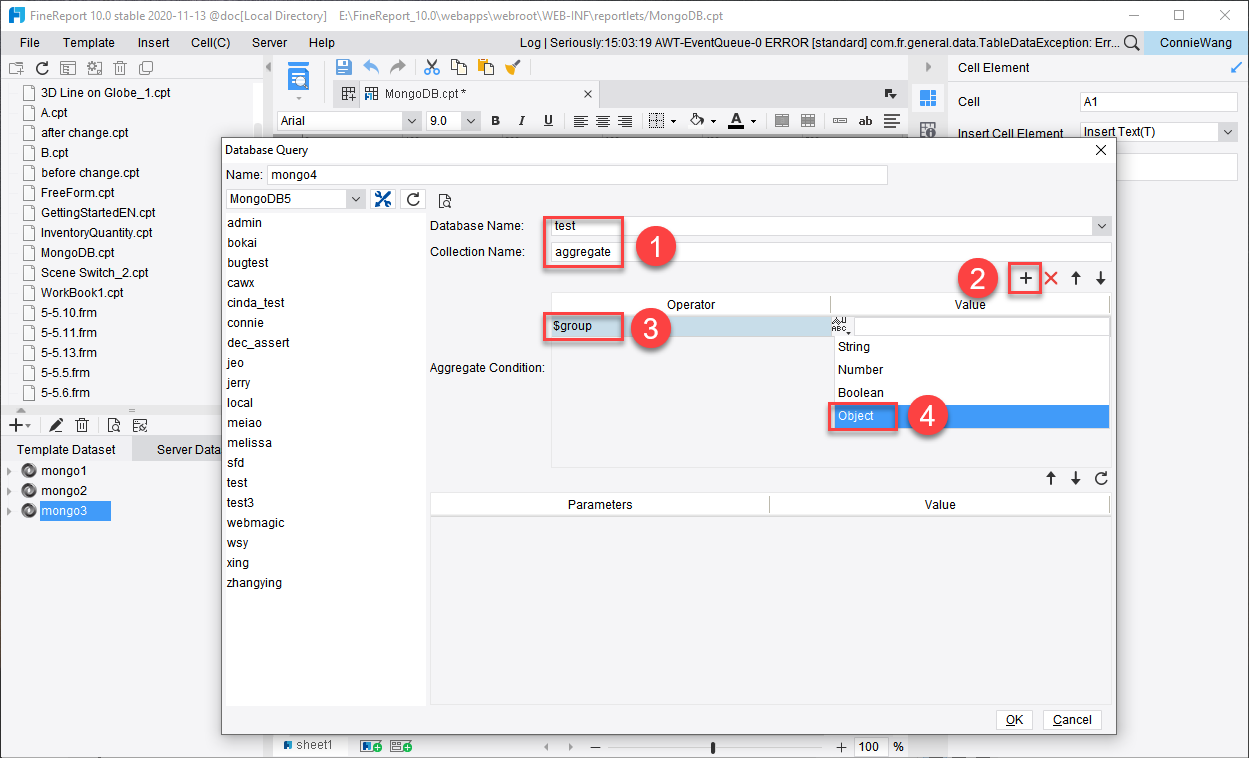1249x758 pixels.
Task: Open the MongoDB5 connection dropdown
Action: click(356, 199)
